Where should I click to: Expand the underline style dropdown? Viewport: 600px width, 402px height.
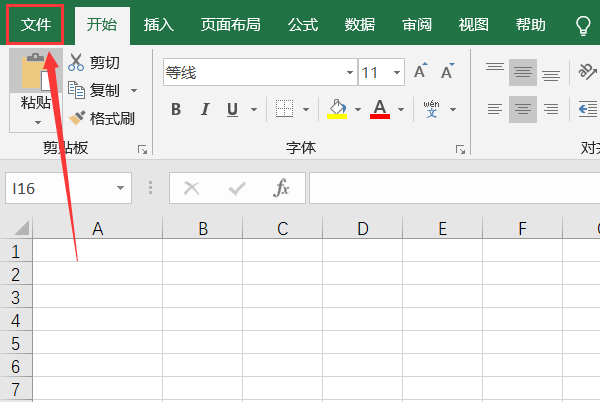[254, 109]
